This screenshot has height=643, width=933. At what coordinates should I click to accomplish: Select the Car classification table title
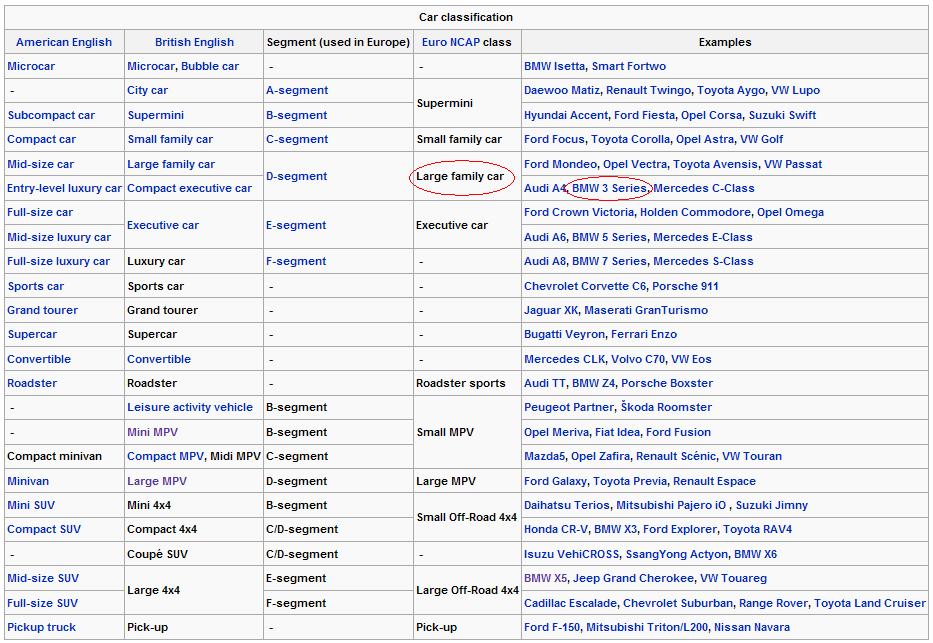coord(466,17)
